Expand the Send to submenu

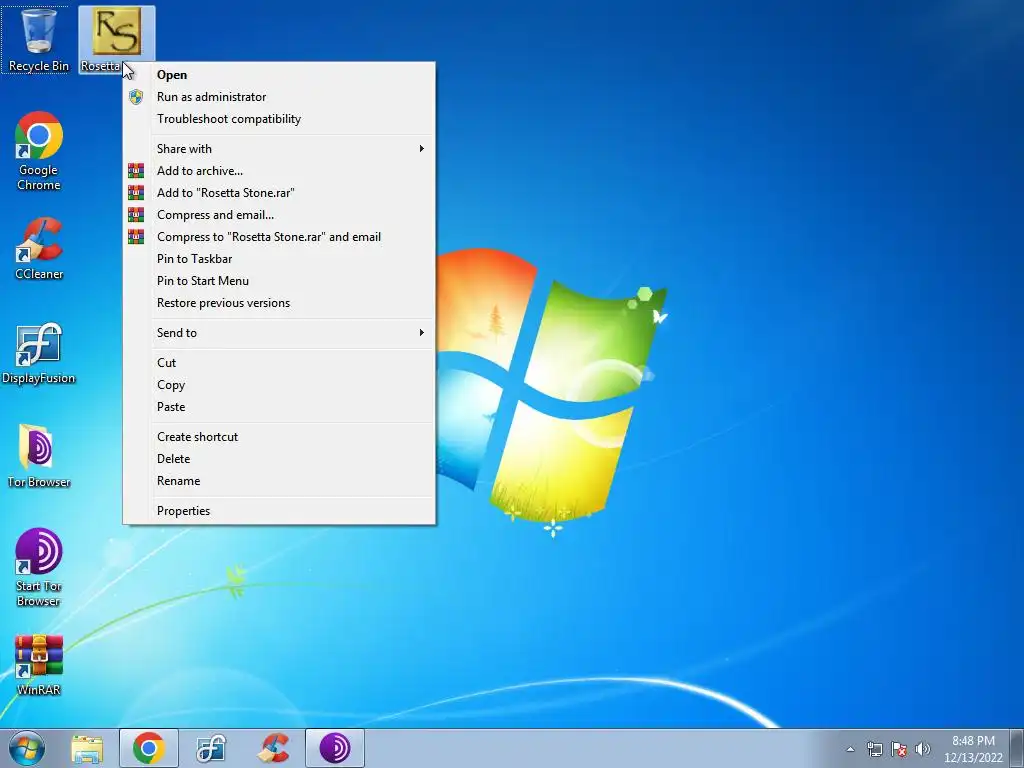point(279,333)
